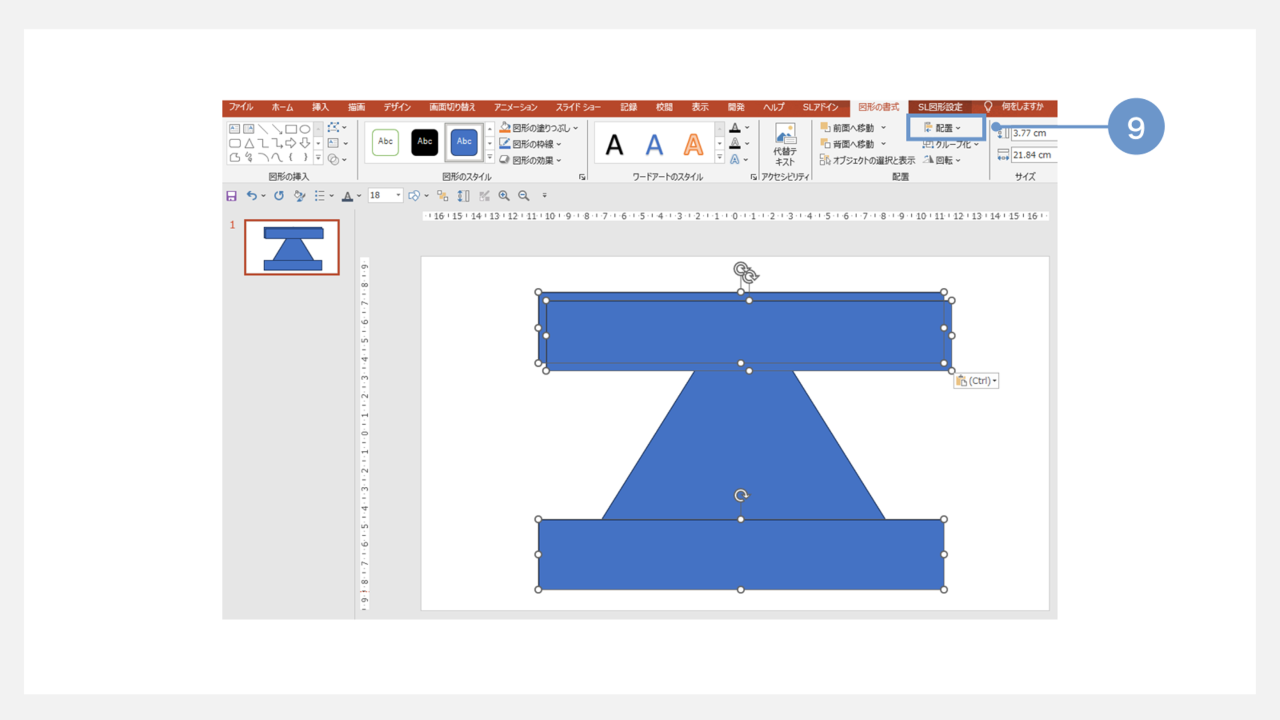Click the Redo/repeat circular arrow icon
Viewport: 1280px width, 720px height.
(279, 196)
